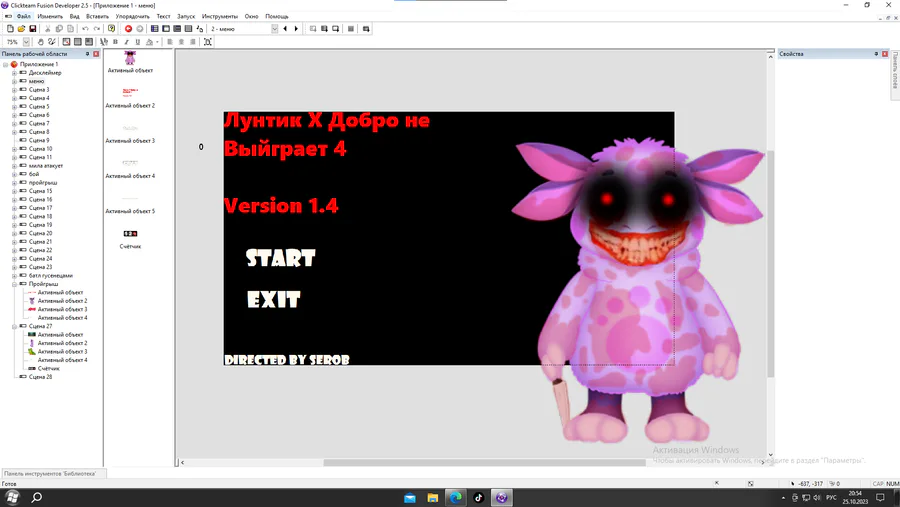This screenshot has height=507, width=900.
Task: Open the Запуск menu
Action: (186, 16)
